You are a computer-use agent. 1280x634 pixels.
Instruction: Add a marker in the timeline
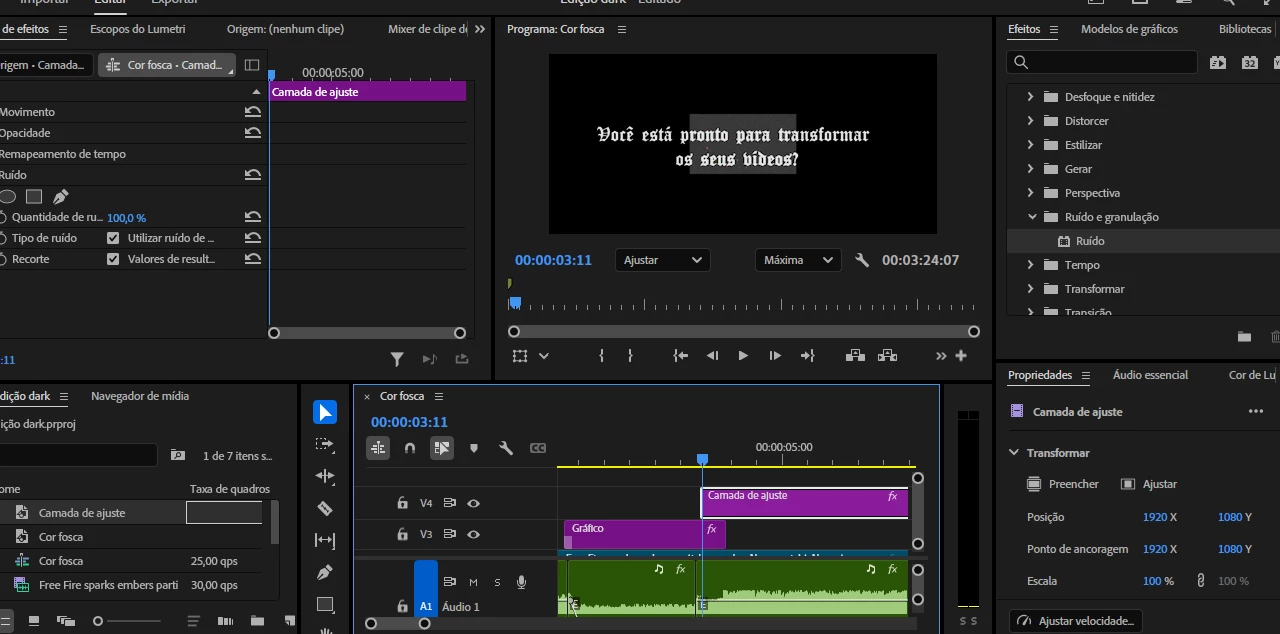pyautogui.click(x=474, y=448)
